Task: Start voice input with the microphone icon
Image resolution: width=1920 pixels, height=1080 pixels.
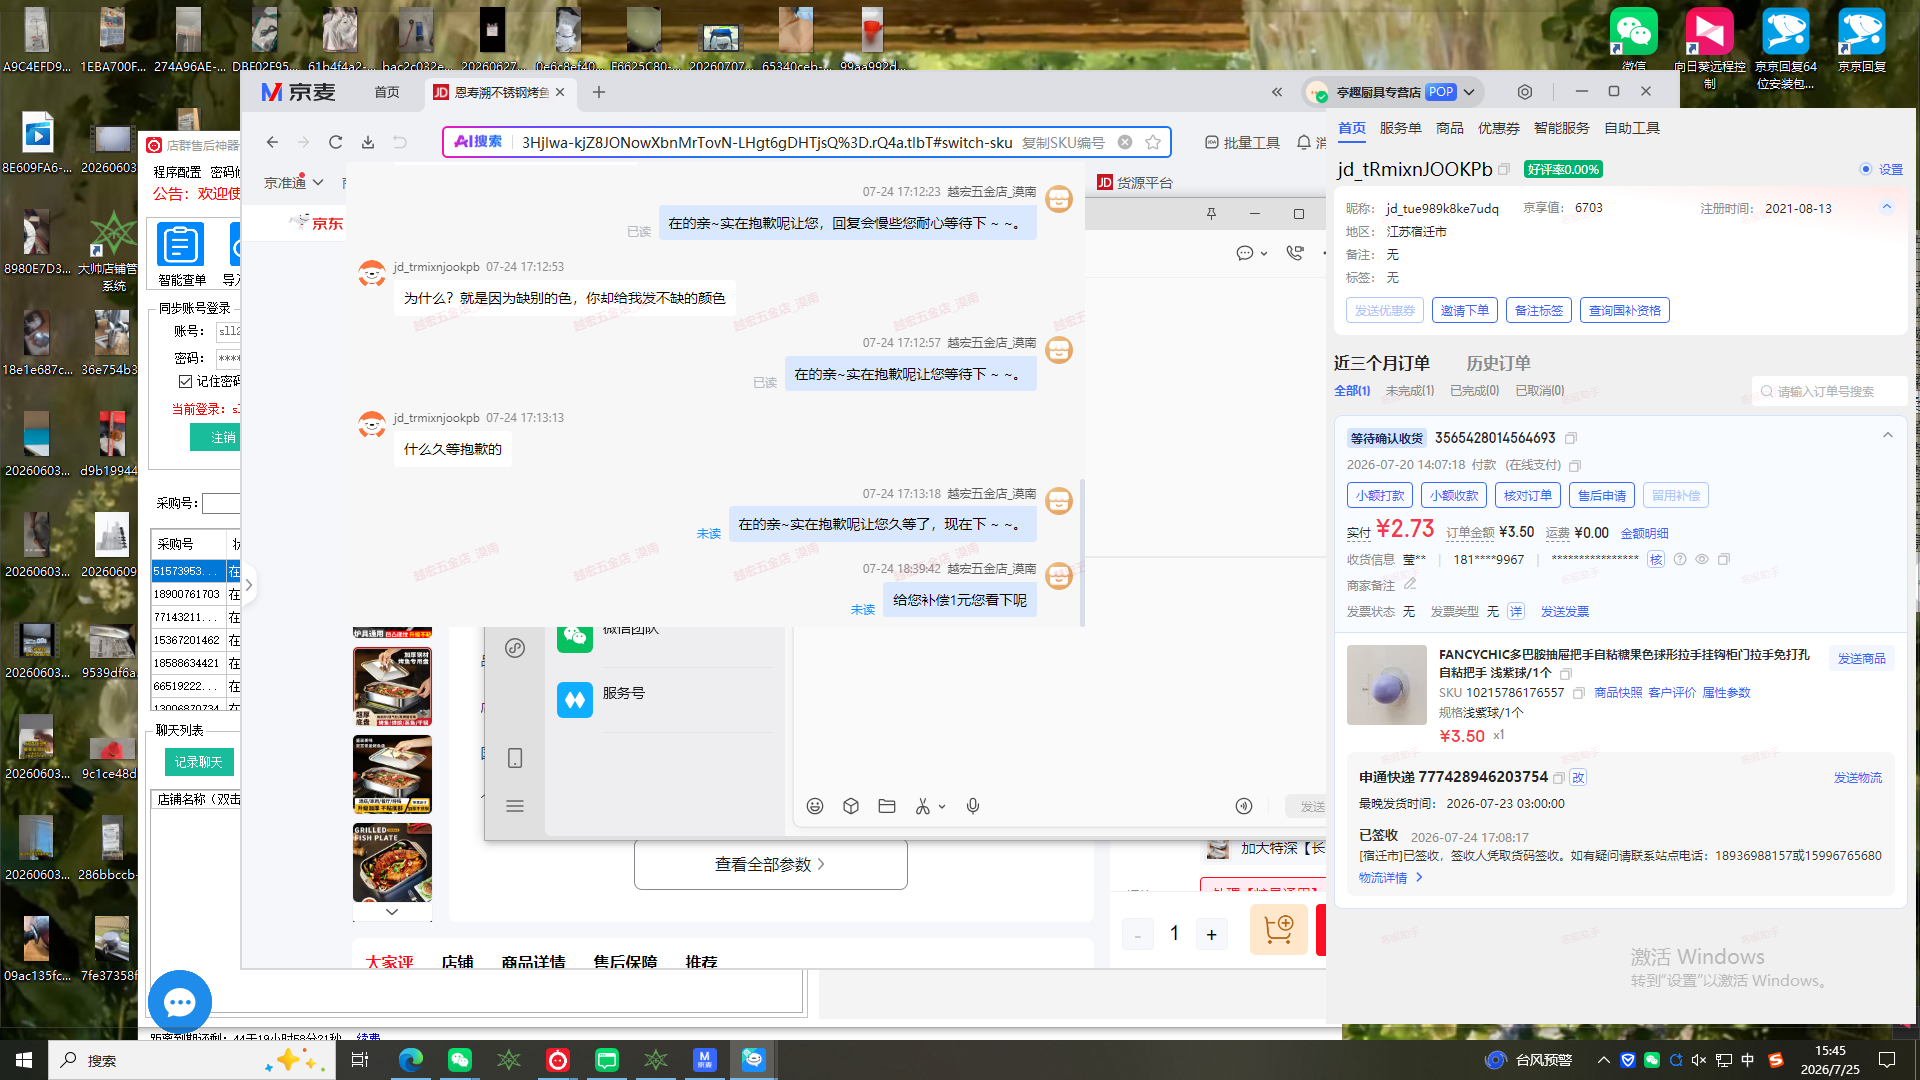Action: [973, 806]
